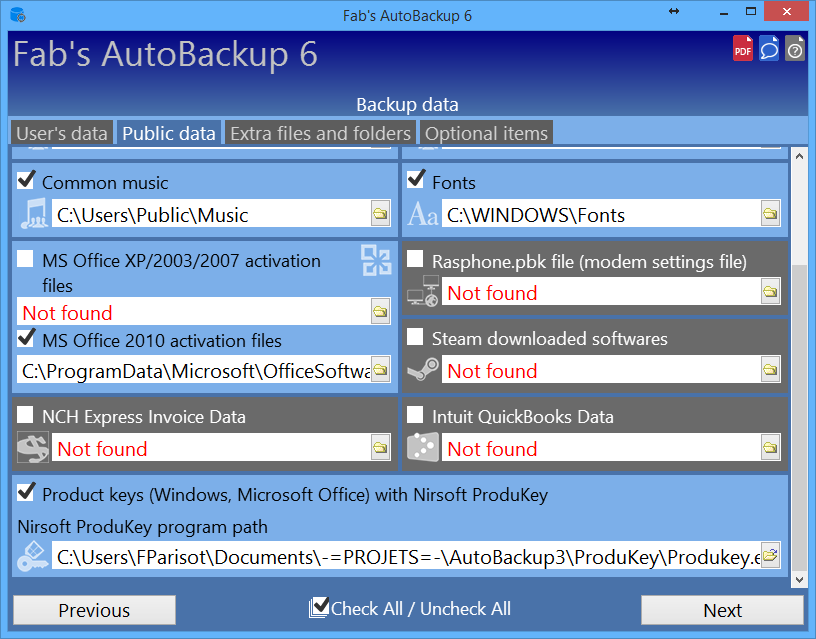Screen dimensions: 816x639
Task: Minimize the Fab's AutoBackup window
Action: [x=724, y=12]
